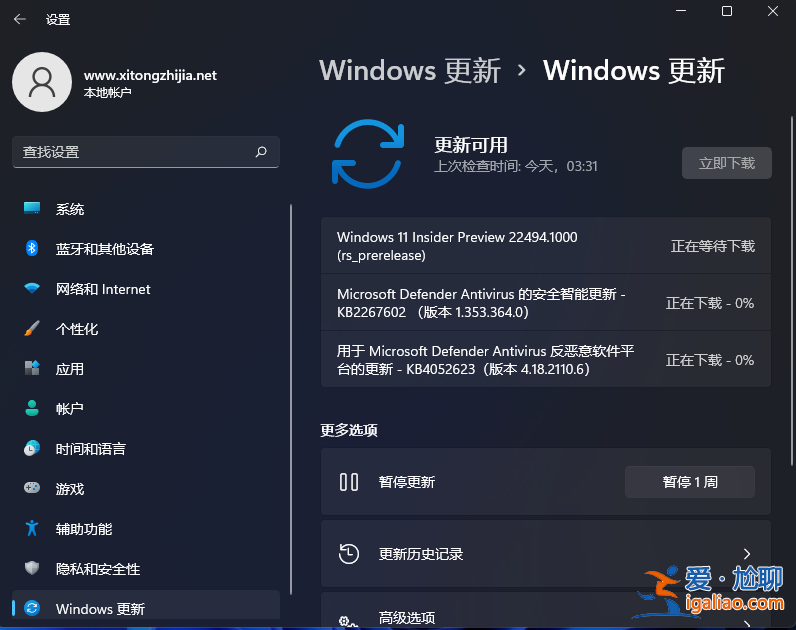The height and width of the screenshot is (630, 796).
Task: Click 暂停 1 周 button
Action: click(689, 482)
